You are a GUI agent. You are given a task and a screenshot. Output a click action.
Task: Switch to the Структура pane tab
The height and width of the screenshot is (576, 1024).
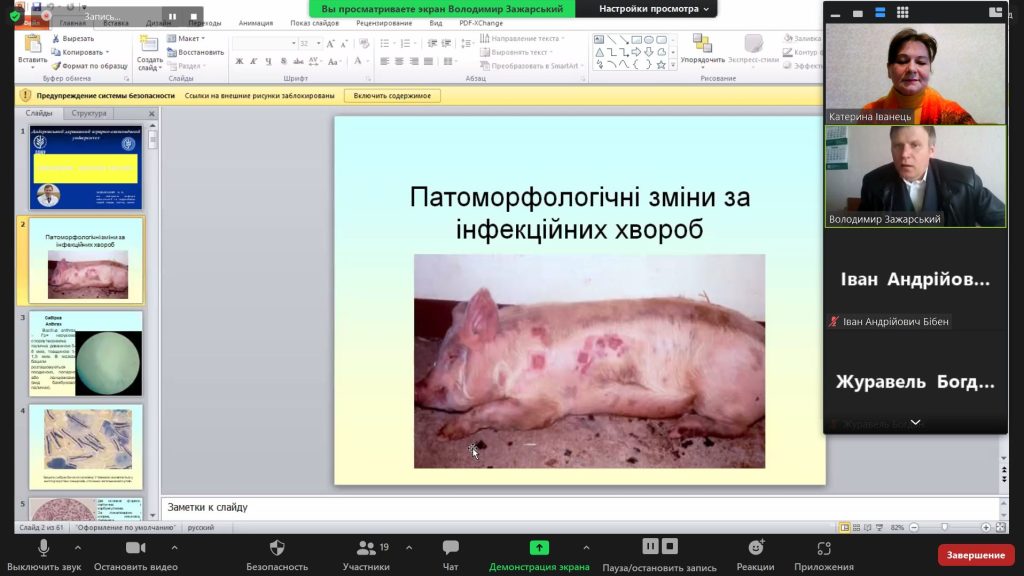click(x=89, y=114)
